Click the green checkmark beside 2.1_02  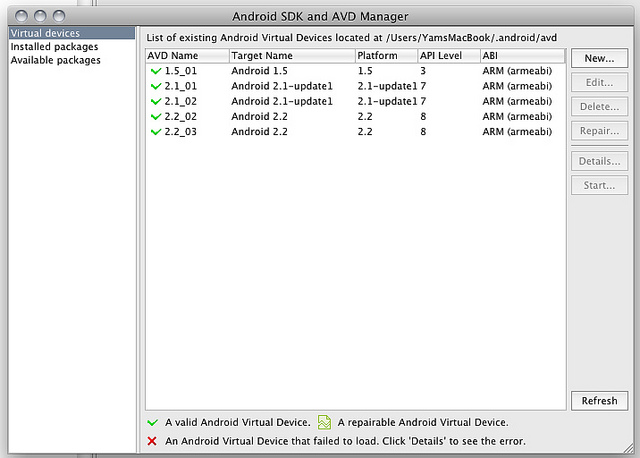156,101
